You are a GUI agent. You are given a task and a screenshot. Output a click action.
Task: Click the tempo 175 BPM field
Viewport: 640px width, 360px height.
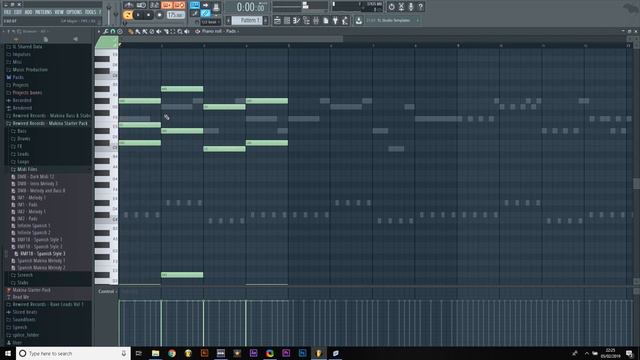click(x=176, y=15)
